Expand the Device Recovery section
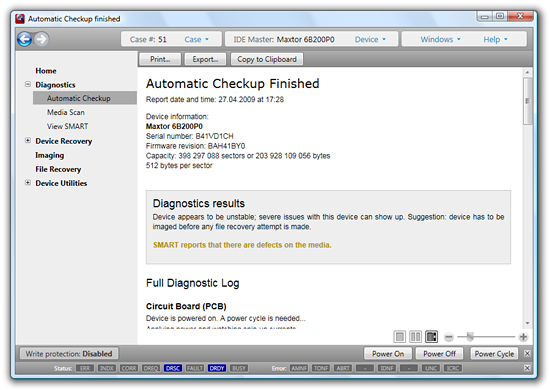Image resolution: width=550 pixels, height=390 pixels. click(28, 141)
